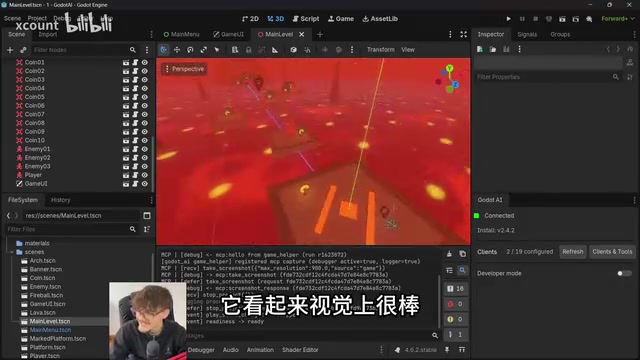
Task: Open the Shader Editor bottom panel
Action: tap(300, 350)
